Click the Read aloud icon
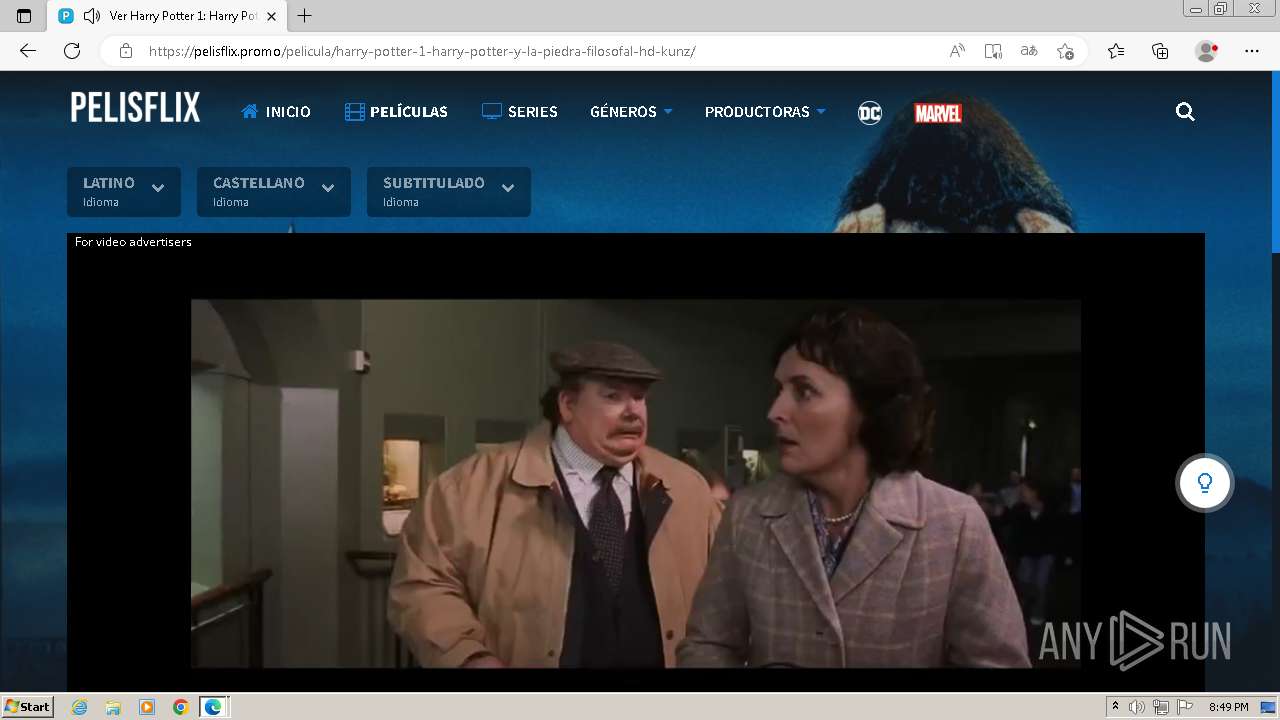This screenshot has width=1280, height=720. point(957,51)
